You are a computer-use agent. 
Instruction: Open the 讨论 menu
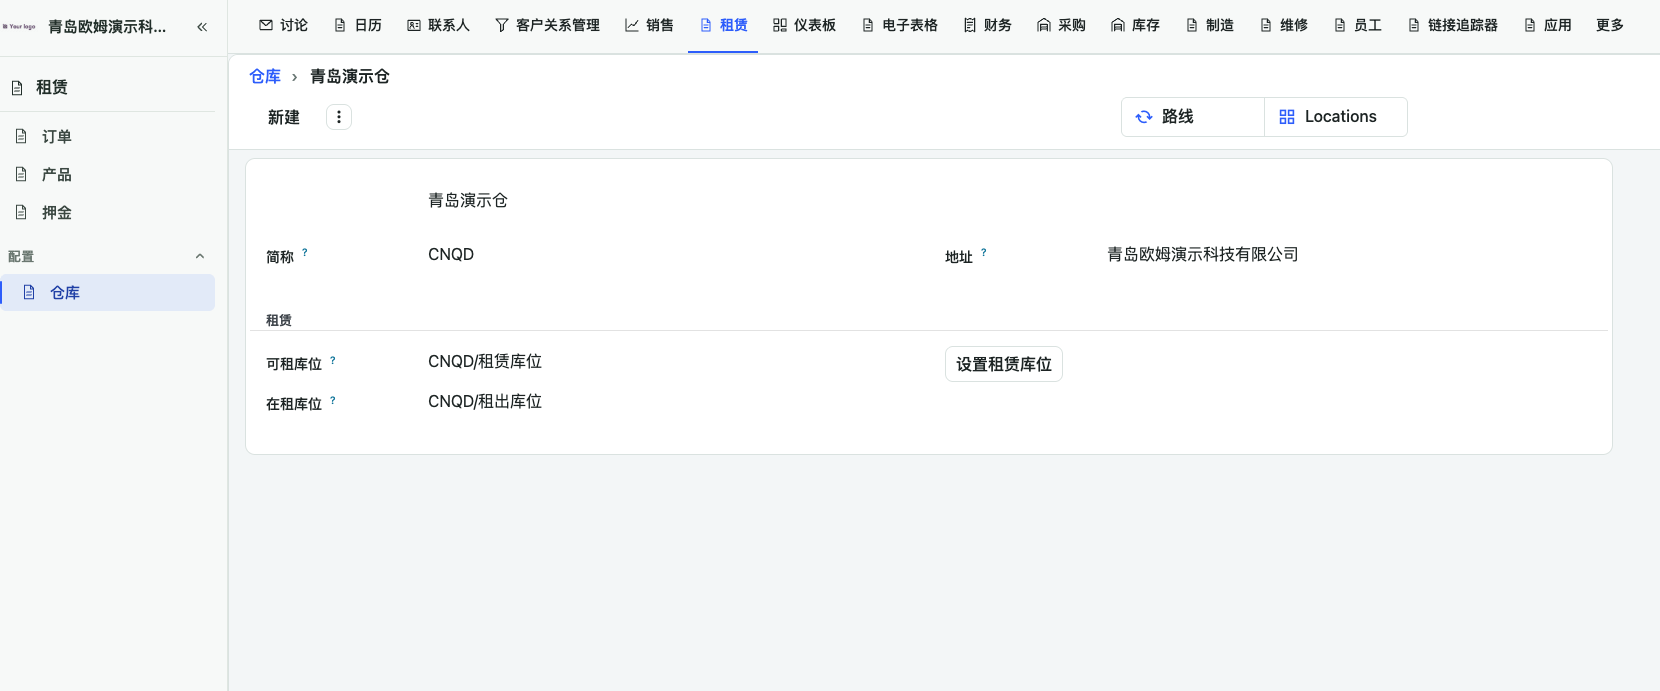click(x=283, y=25)
